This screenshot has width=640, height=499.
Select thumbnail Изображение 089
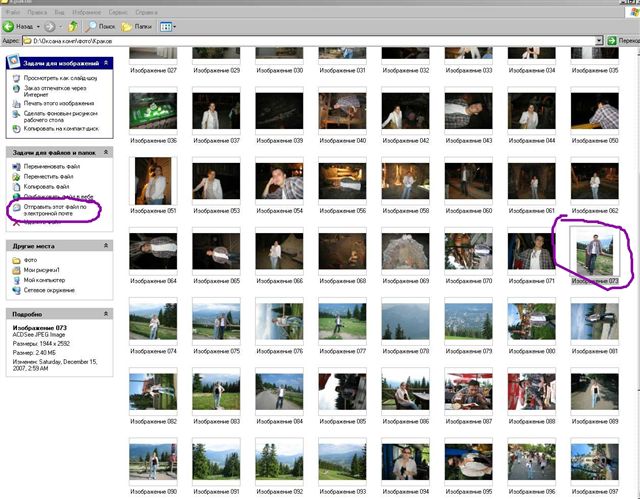595,391
